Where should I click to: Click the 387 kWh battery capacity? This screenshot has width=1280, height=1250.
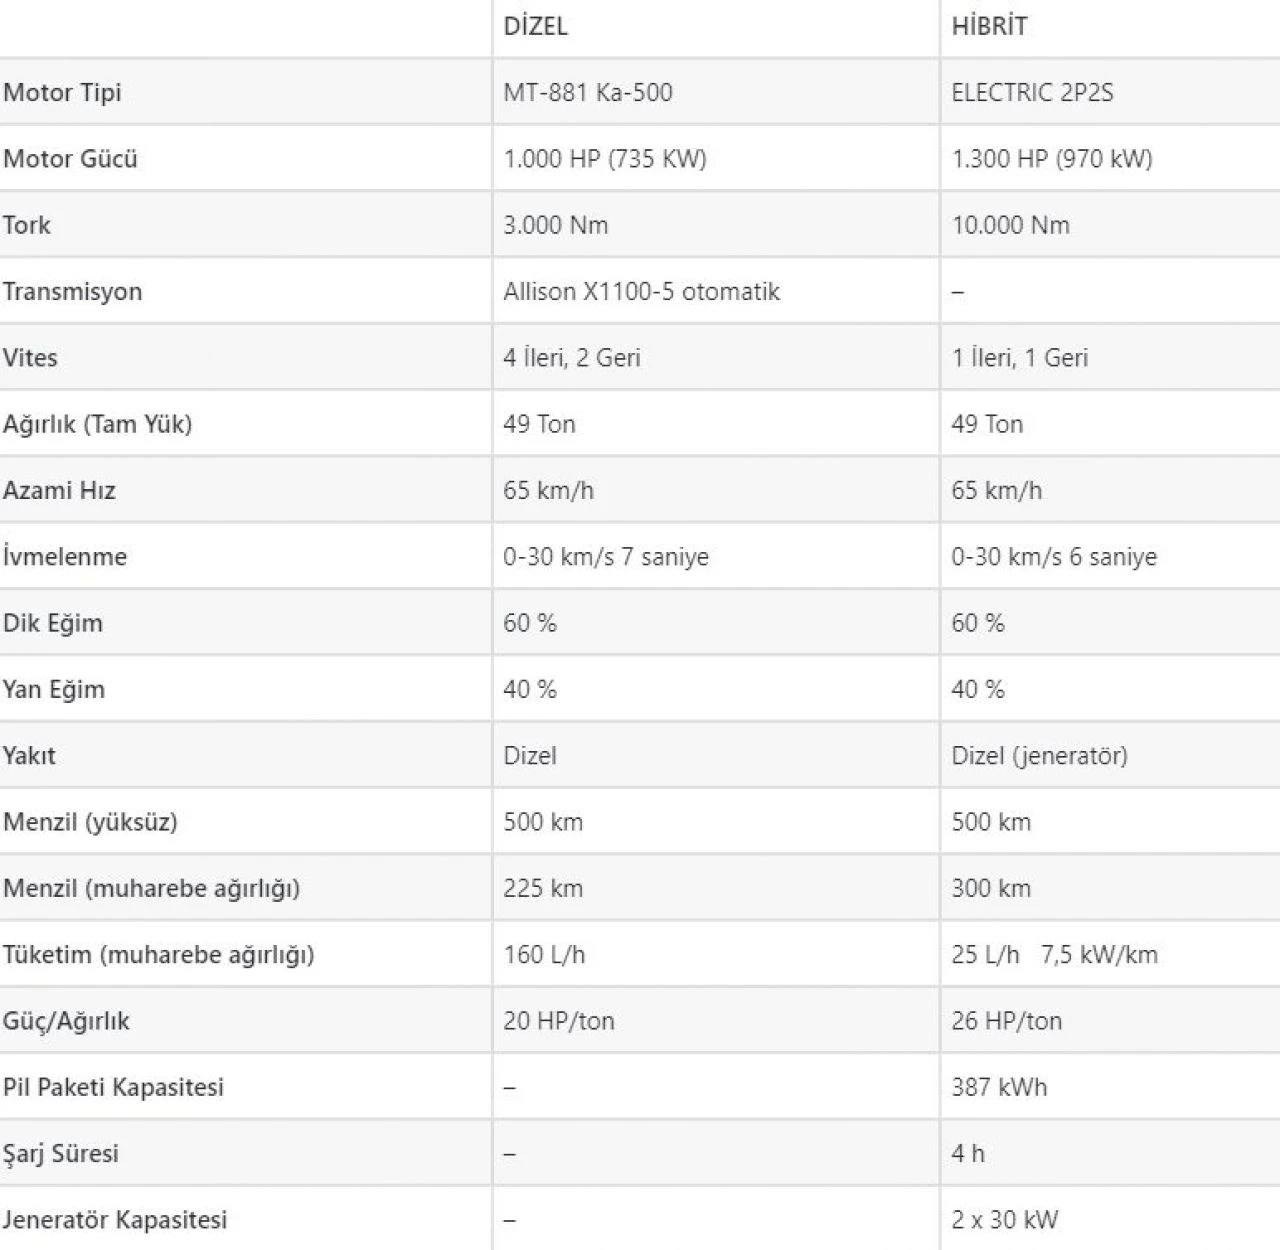click(999, 1087)
